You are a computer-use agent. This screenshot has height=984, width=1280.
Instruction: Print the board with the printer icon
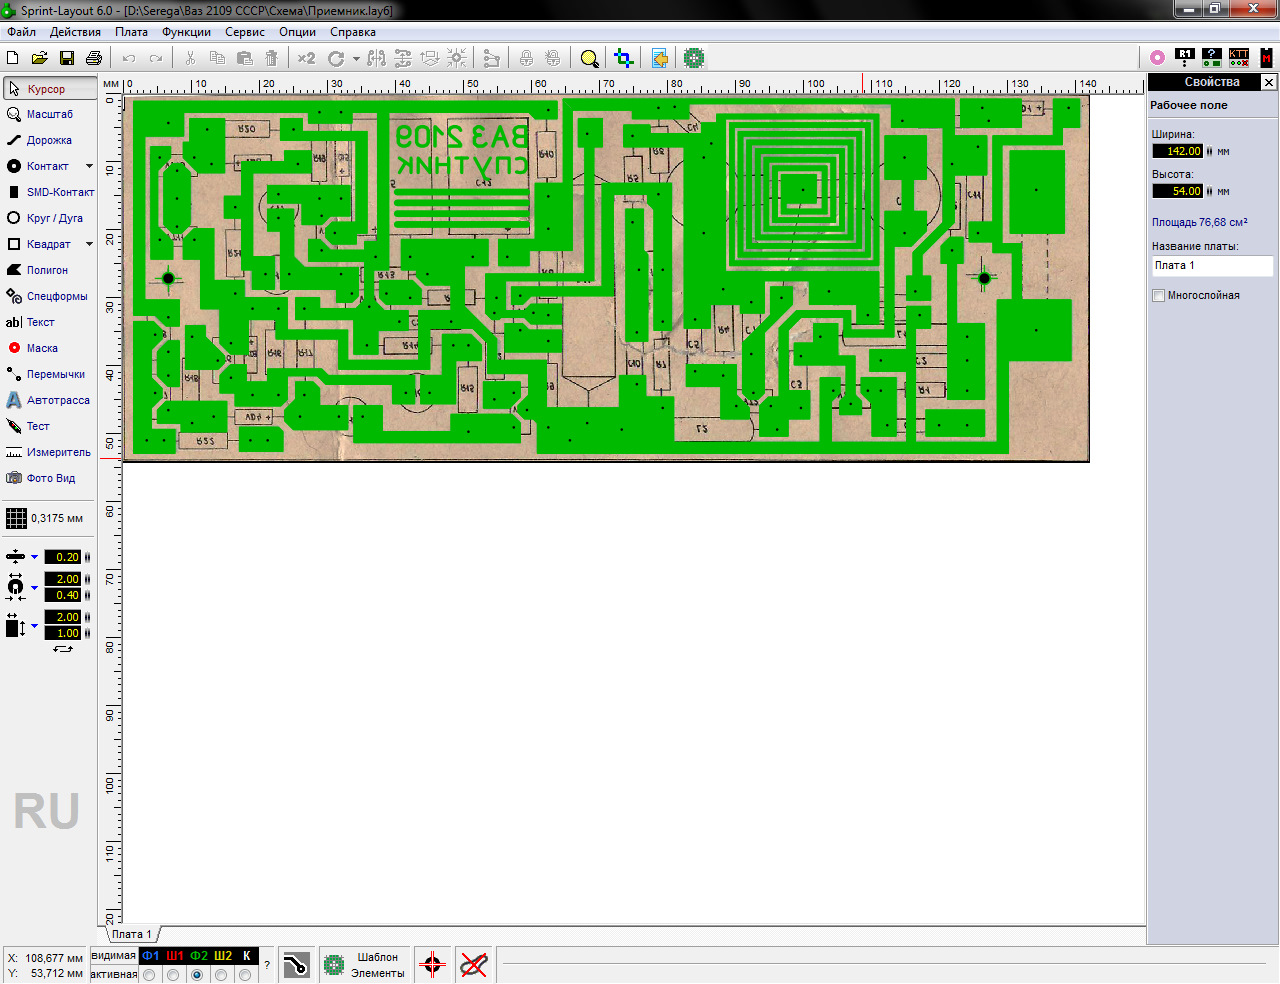point(94,58)
